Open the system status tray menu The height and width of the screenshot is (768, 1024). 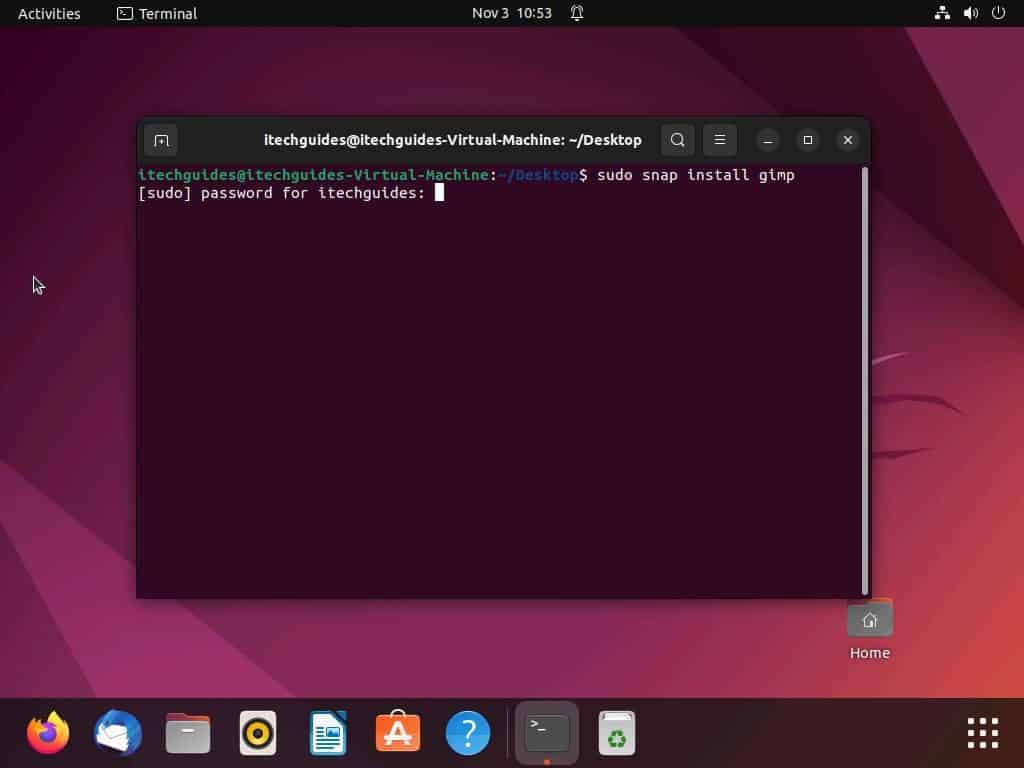pos(968,13)
